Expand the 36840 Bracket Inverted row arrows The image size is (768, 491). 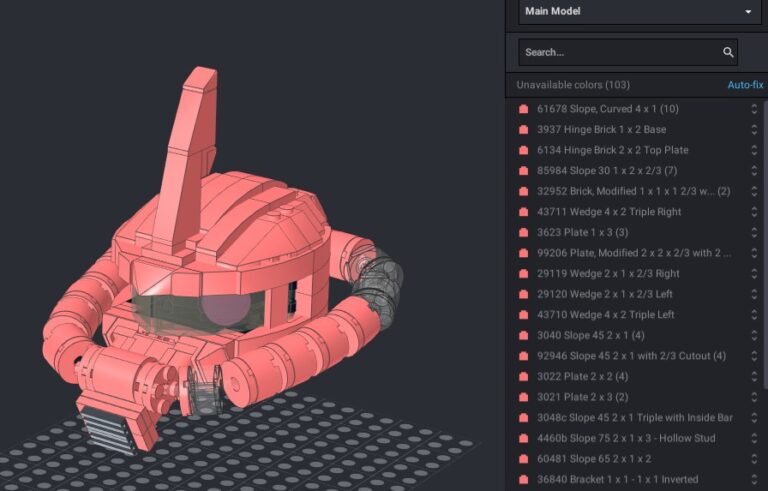pos(754,479)
